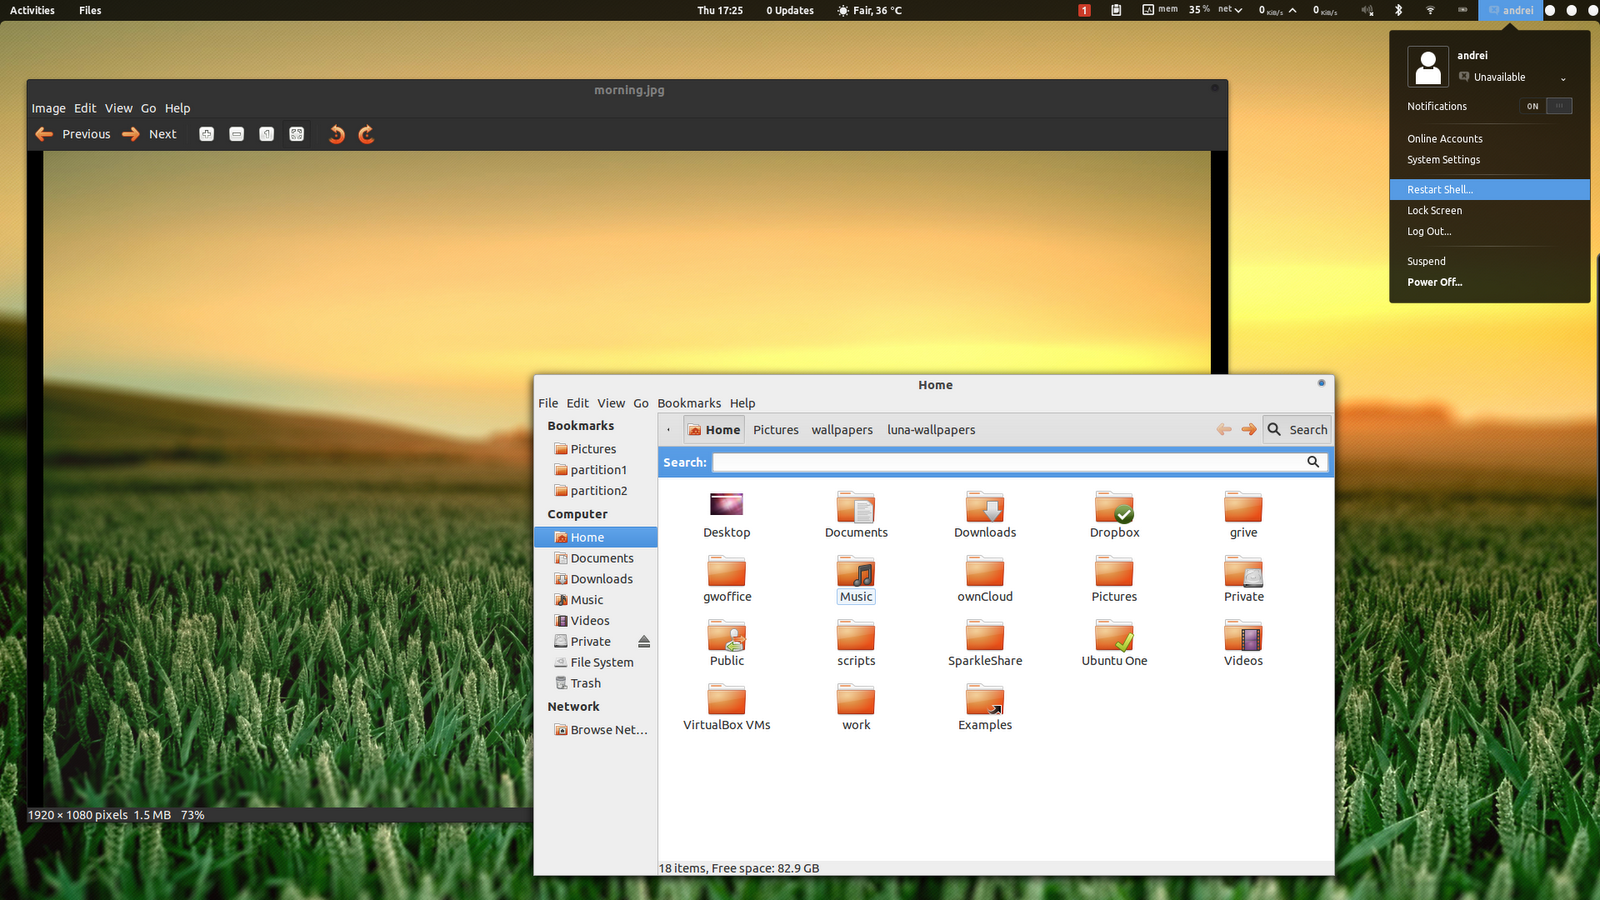Rotate image counterclockwise in viewer toolbar

point(337,134)
